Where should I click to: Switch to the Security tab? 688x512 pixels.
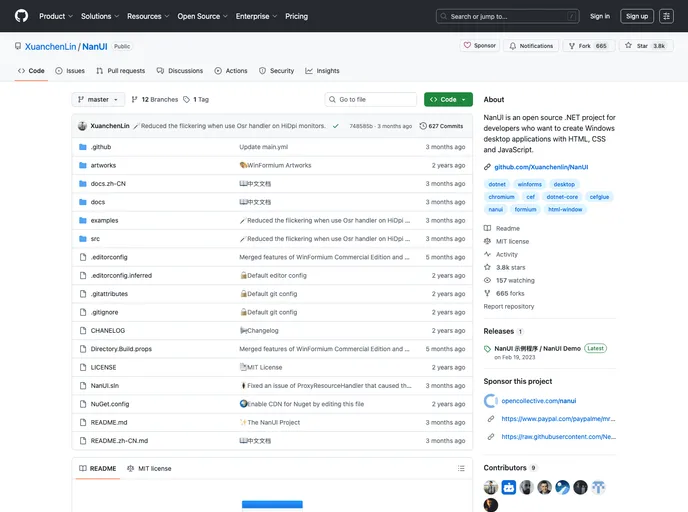pos(276,71)
